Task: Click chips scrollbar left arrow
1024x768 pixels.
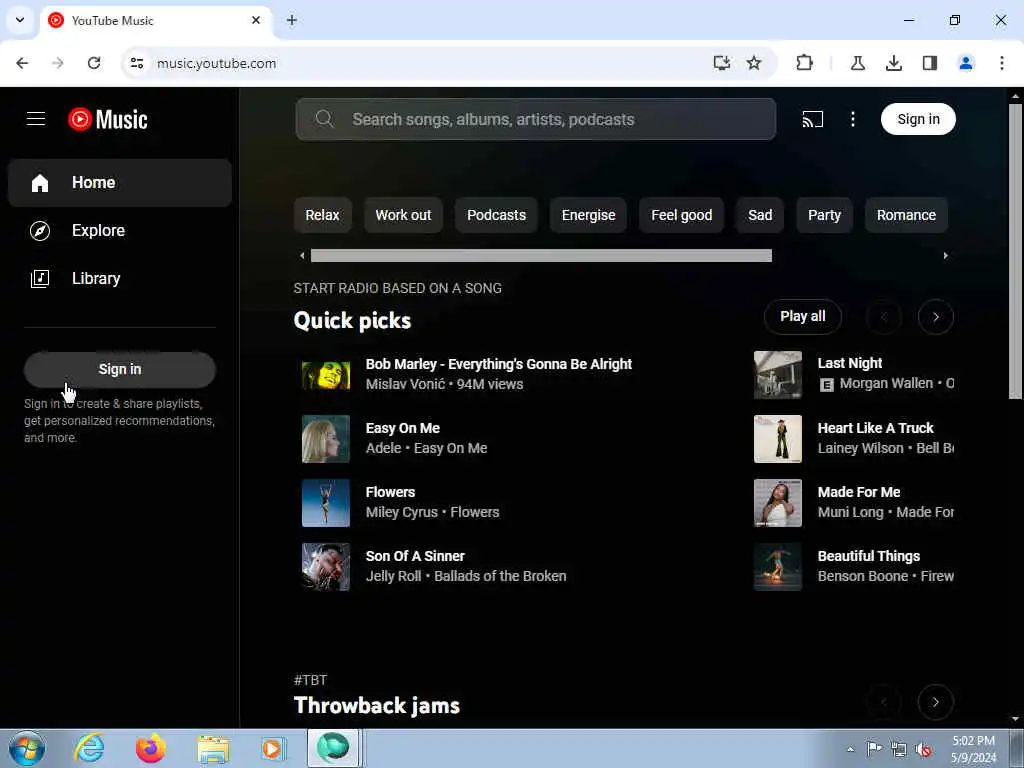Action: tap(302, 255)
